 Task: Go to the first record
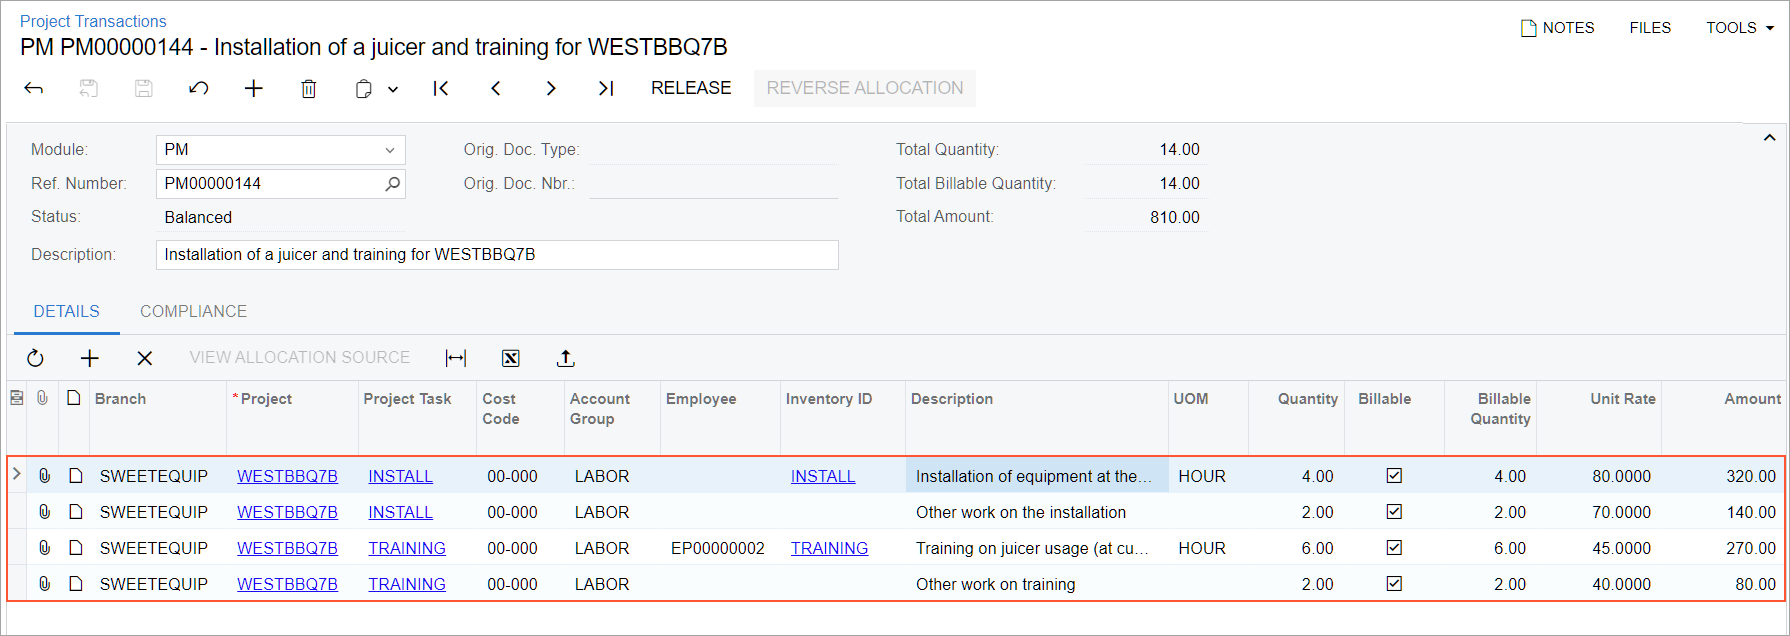pyautogui.click(x=440, y=89)
